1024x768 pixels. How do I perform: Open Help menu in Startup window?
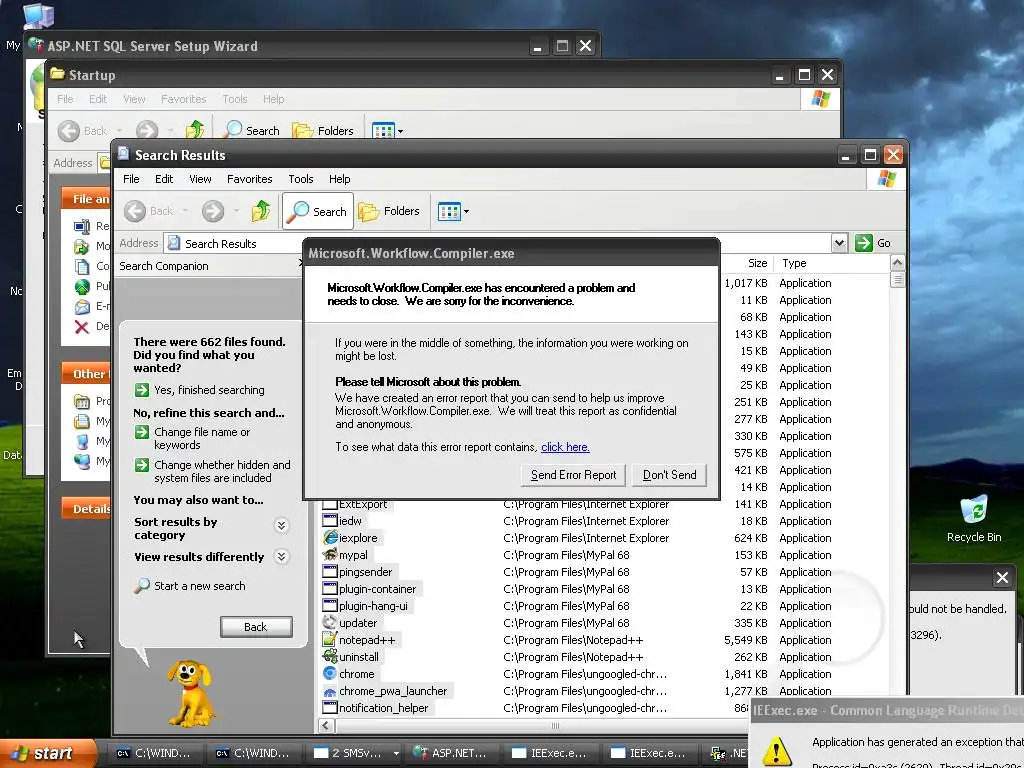[274, 99]
